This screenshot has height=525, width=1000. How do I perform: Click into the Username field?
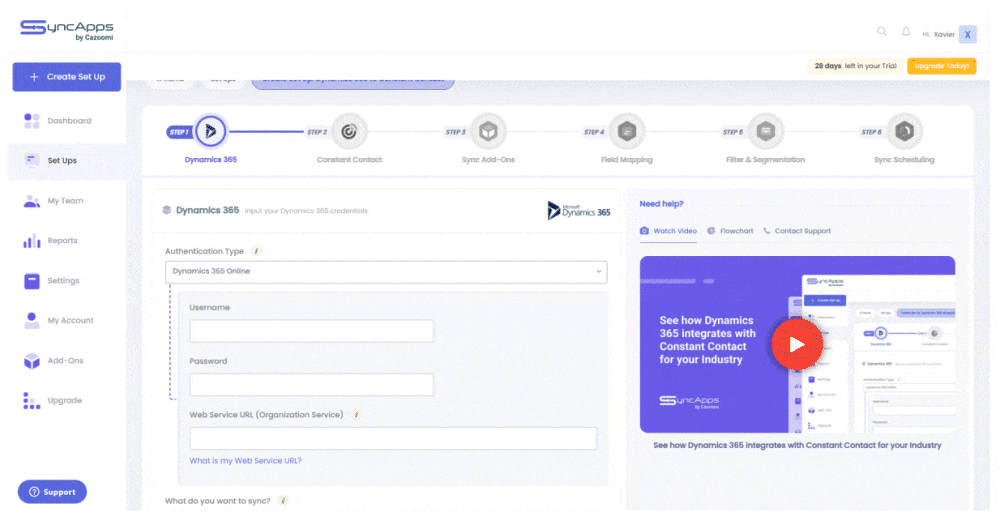pyautogui.click(x=311, y=330)
